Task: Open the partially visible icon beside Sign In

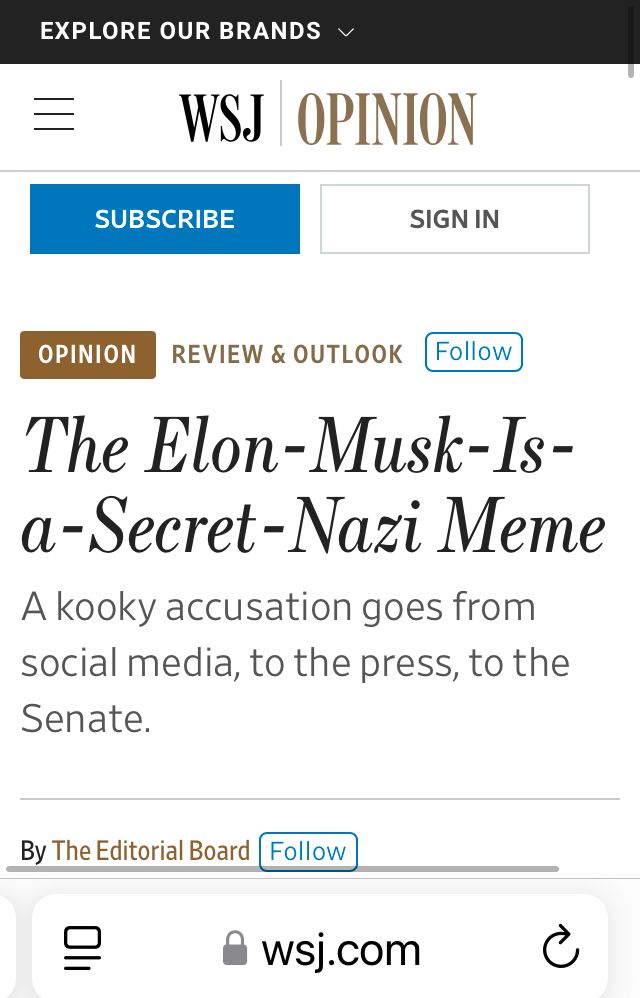Action: [x=628, y=219]
